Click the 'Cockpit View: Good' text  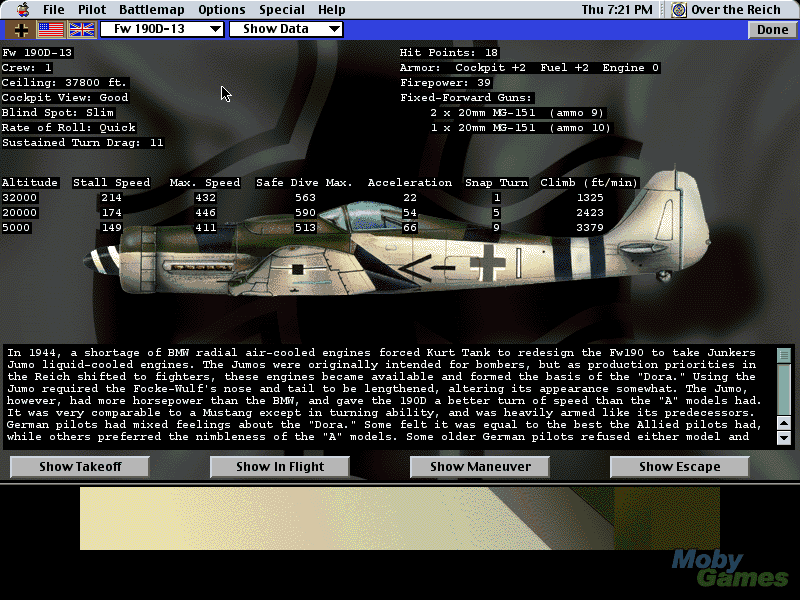(65, 97)
